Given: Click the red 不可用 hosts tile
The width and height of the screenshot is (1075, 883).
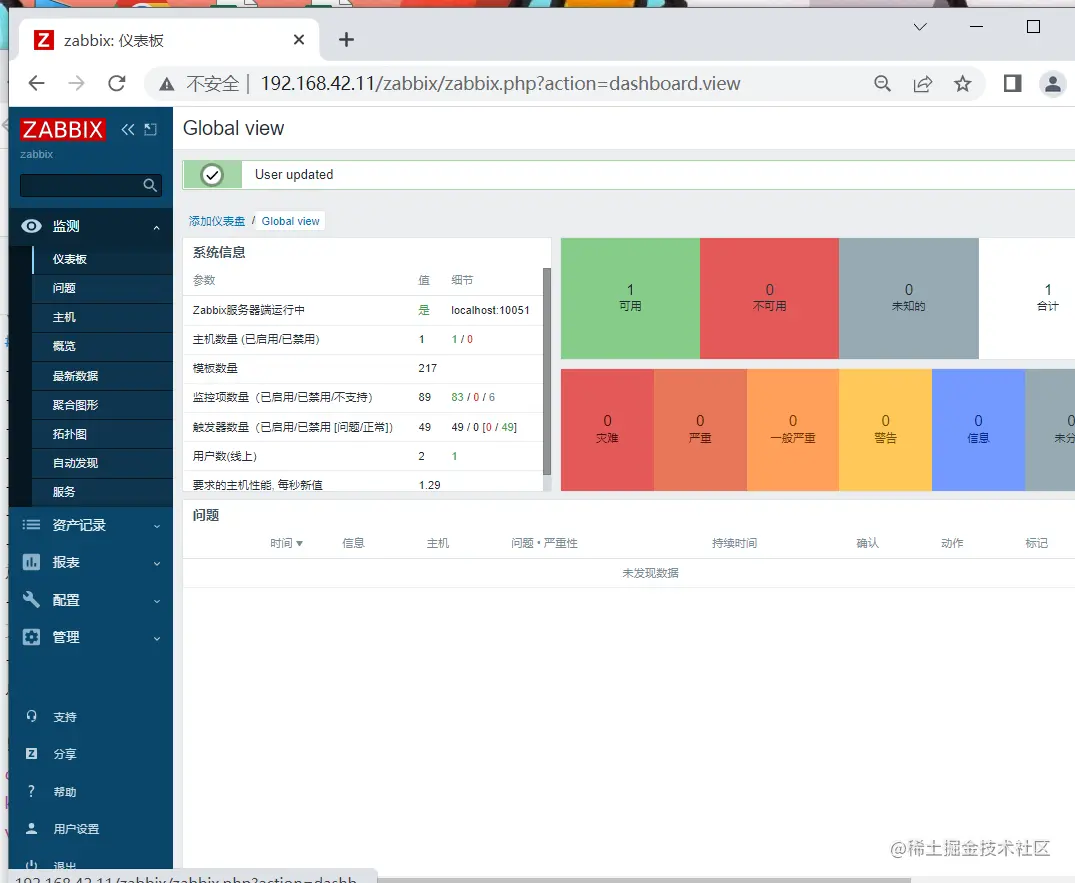Looking at the screenshot, I should click(769, 298).
